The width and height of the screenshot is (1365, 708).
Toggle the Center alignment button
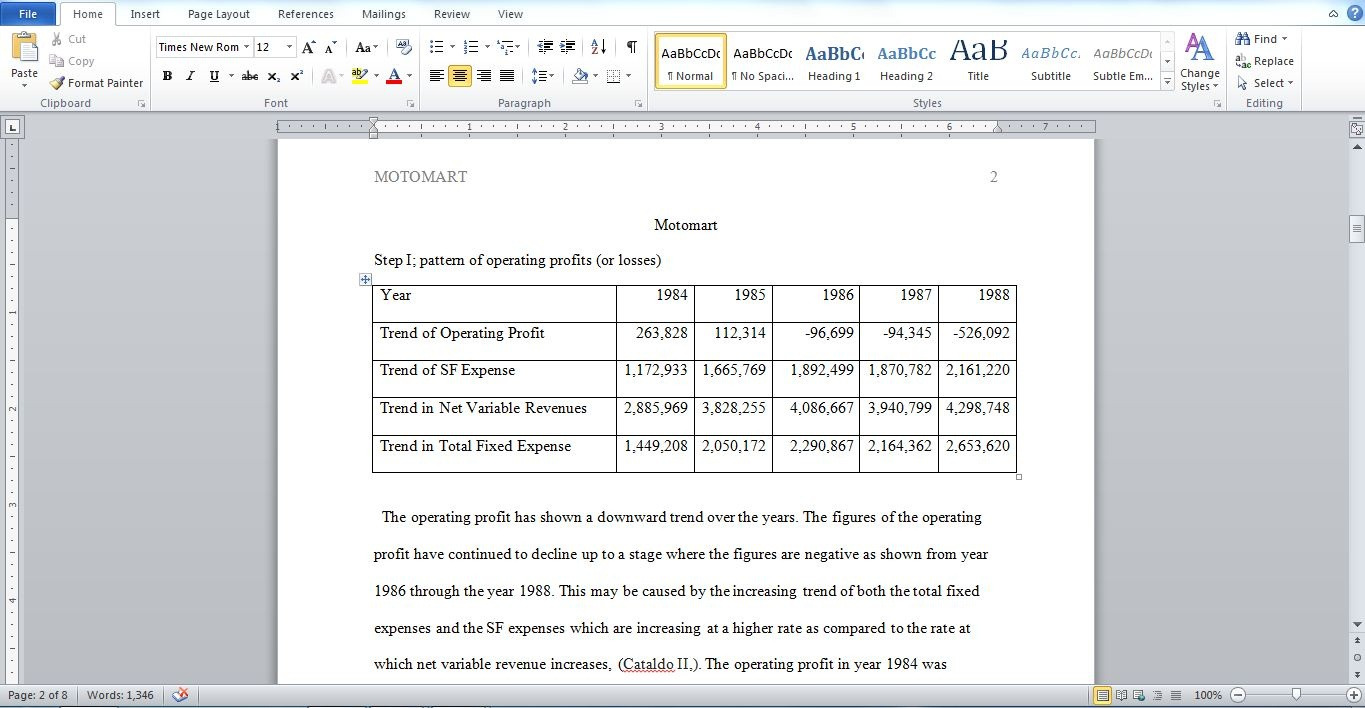tap(460, 76)
